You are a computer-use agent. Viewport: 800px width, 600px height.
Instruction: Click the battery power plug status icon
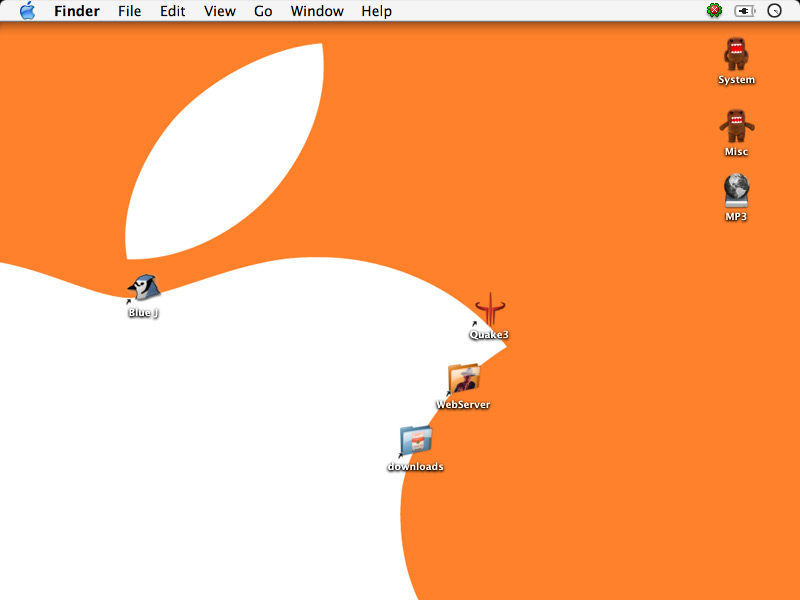pyautogui.click(x=745, y=11)
